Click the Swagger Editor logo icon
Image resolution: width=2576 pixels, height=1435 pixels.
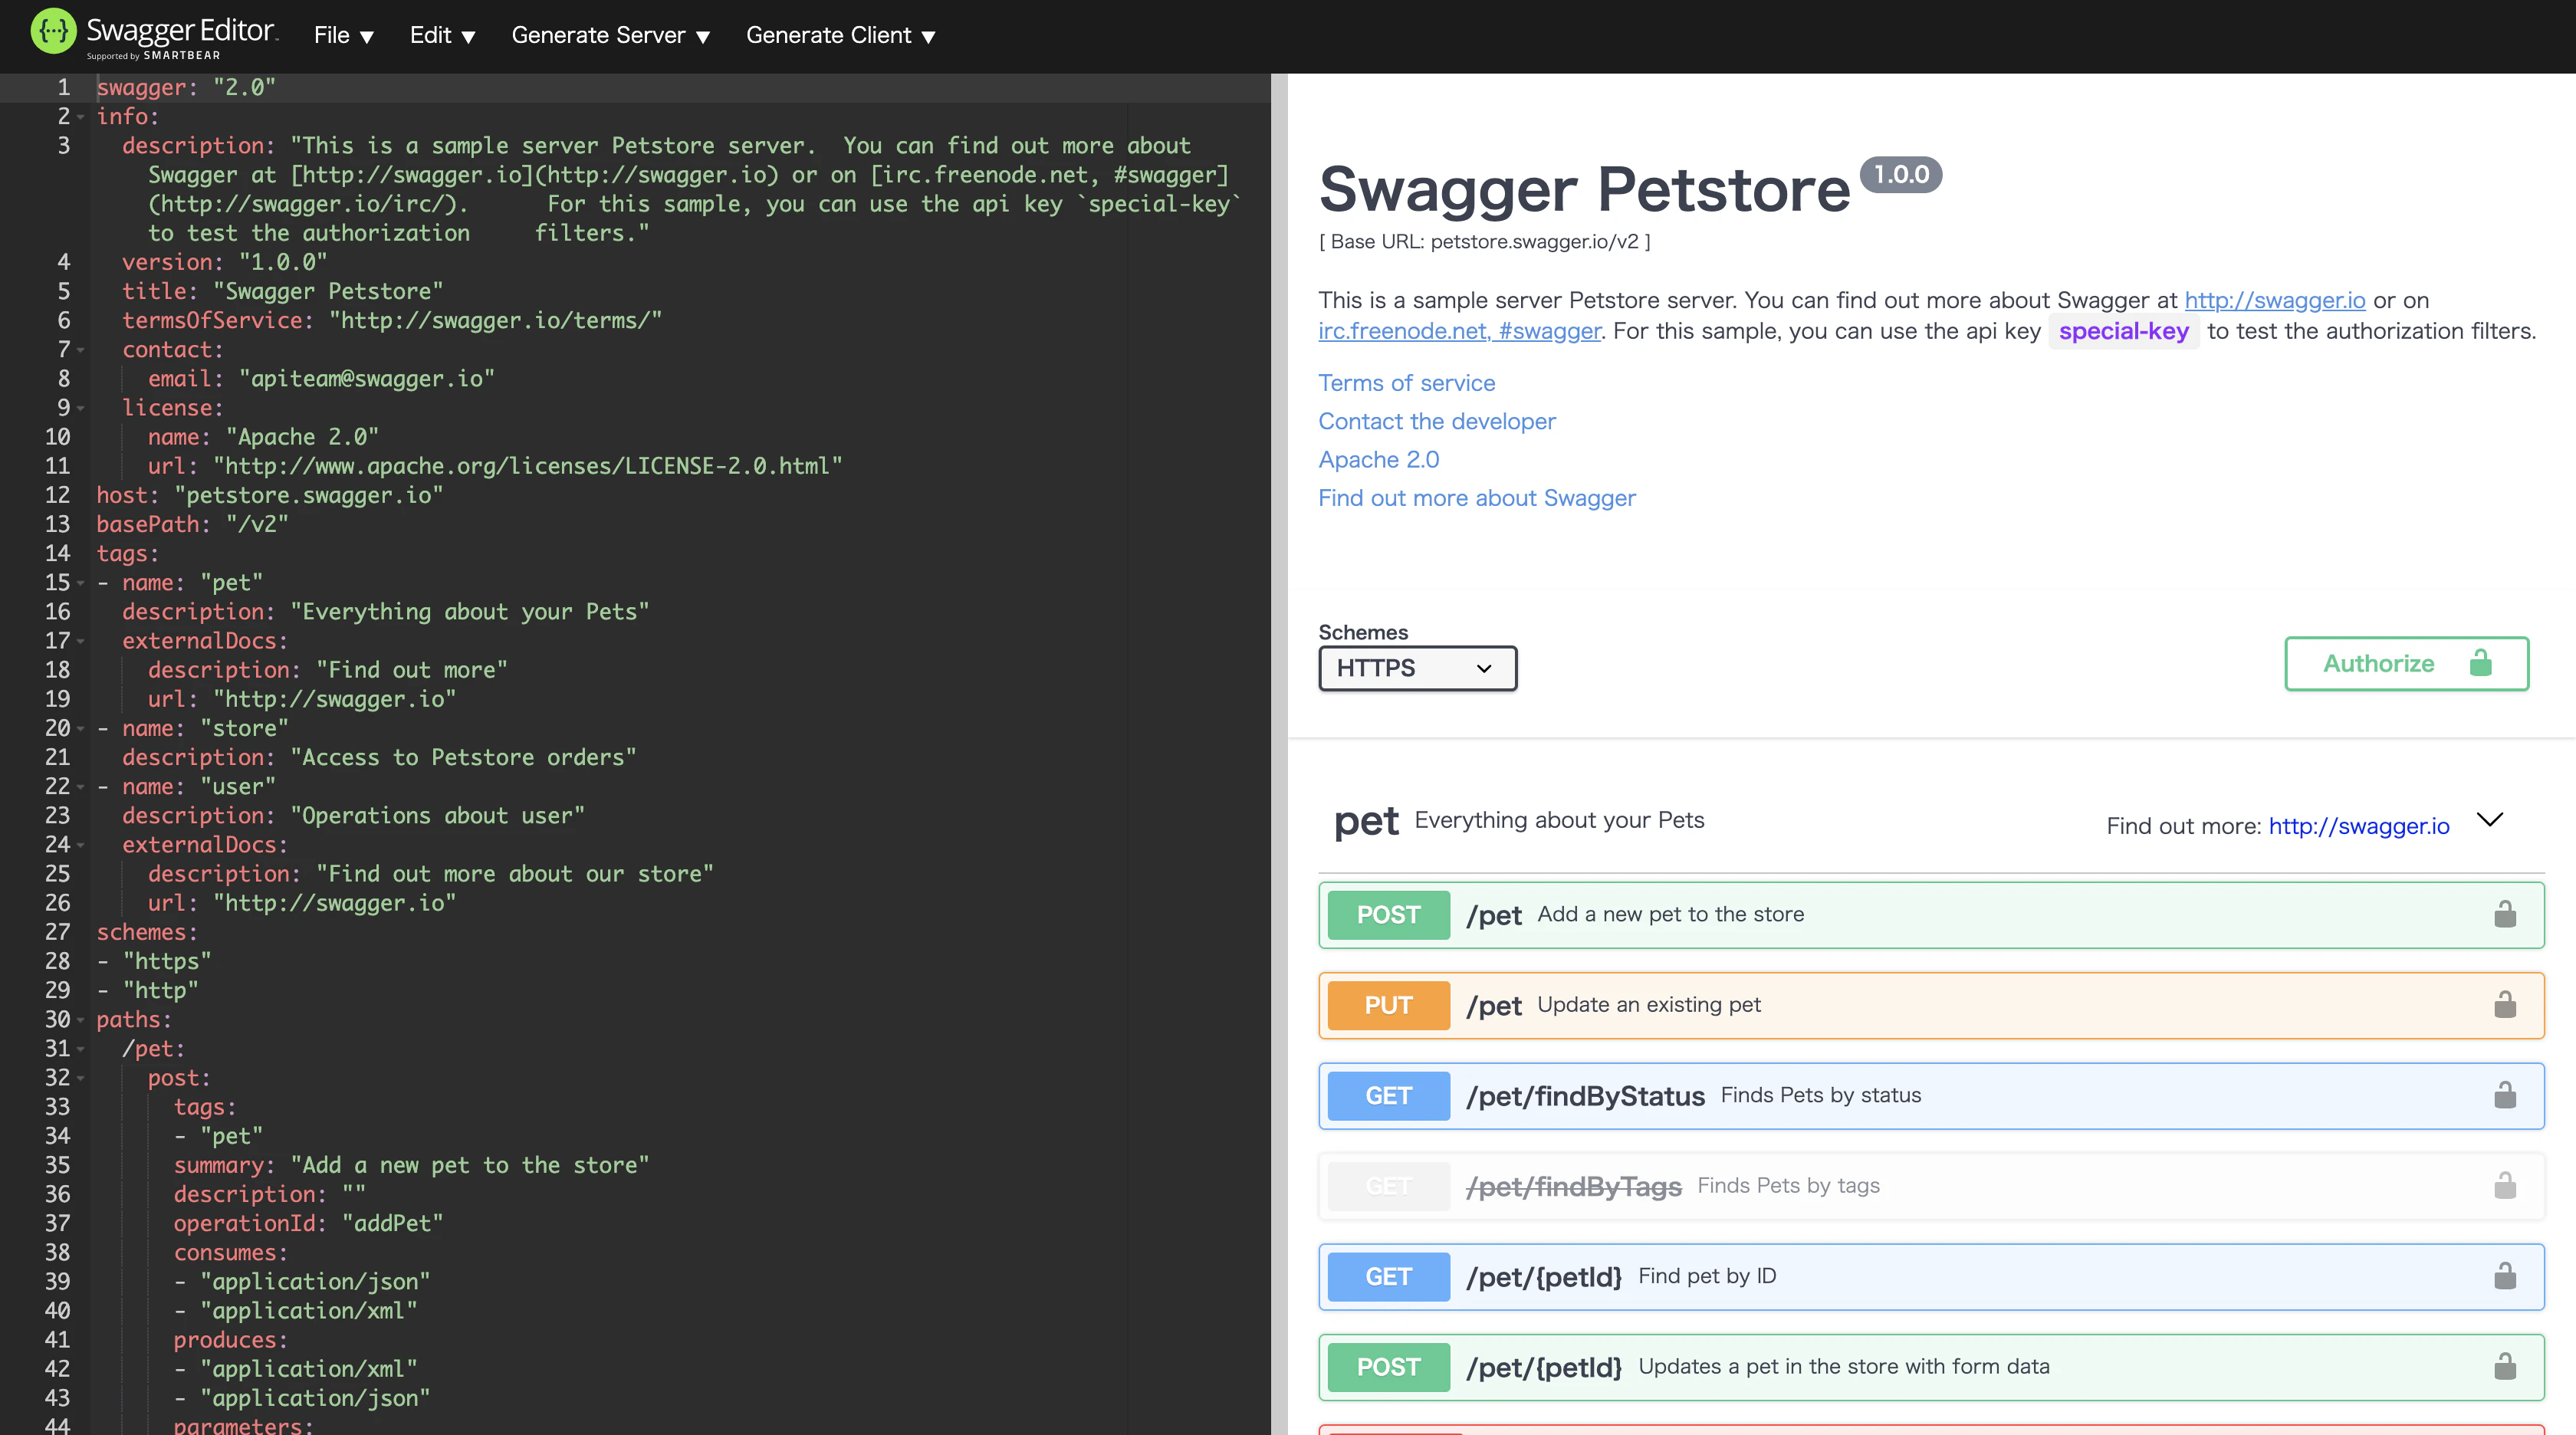pyautogui.click(x=53, y=32)
